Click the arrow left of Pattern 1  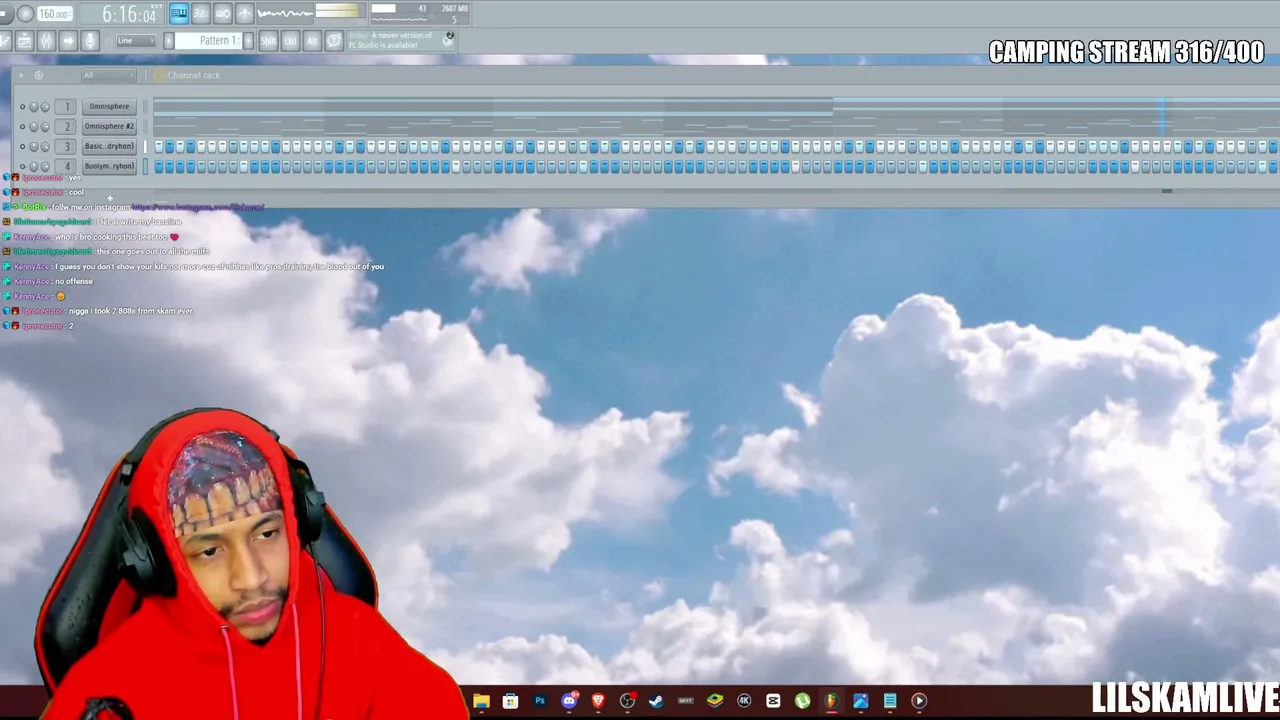[x=169, y=41]
